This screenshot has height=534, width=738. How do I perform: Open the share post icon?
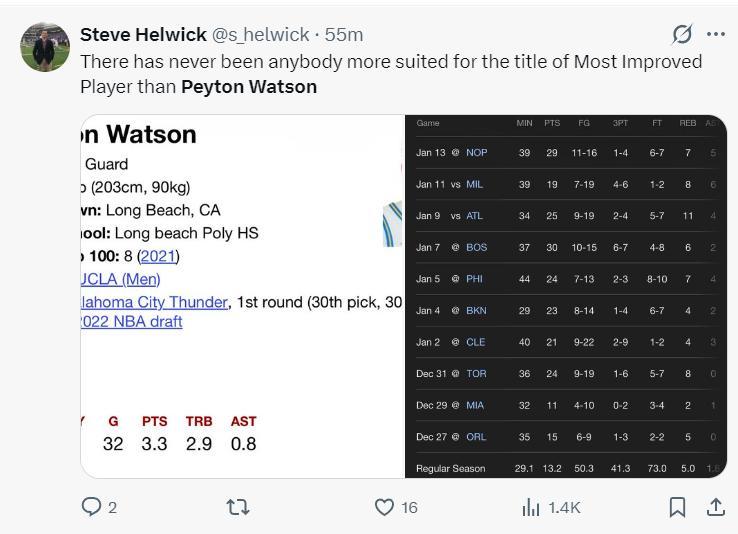716,508
